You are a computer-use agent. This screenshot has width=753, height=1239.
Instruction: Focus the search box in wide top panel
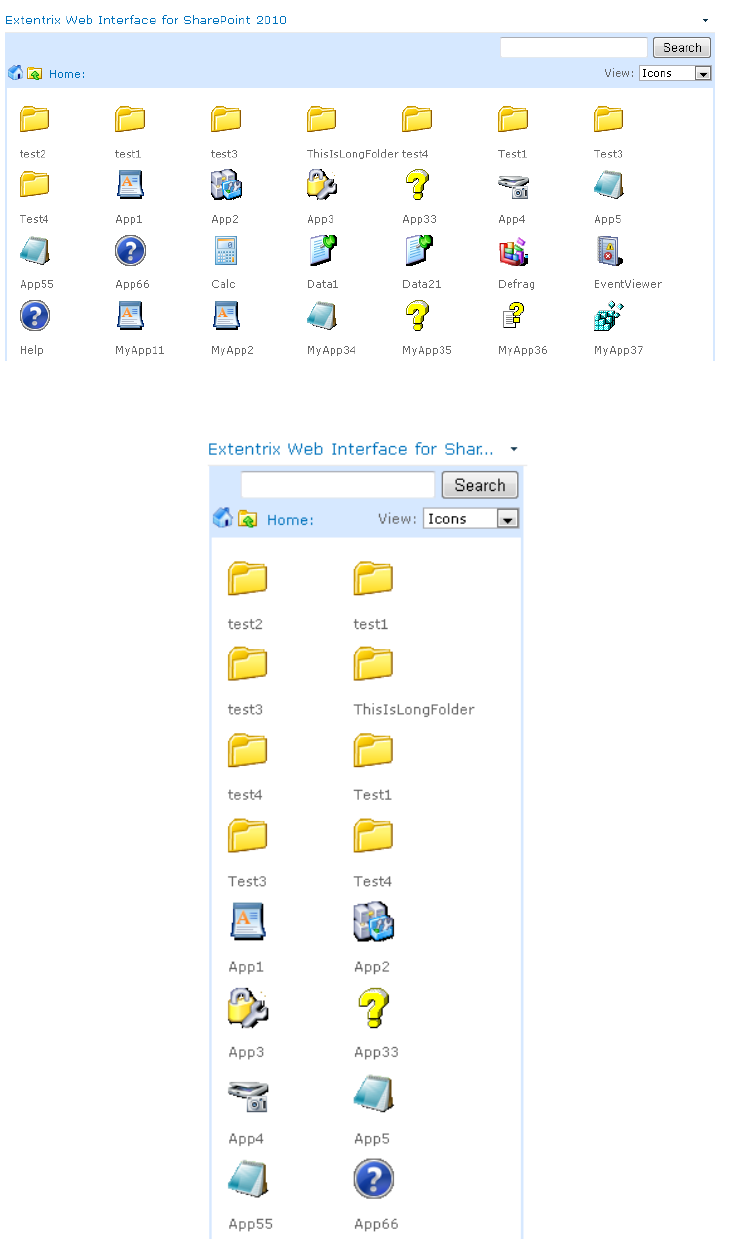(x=574, y=47)
